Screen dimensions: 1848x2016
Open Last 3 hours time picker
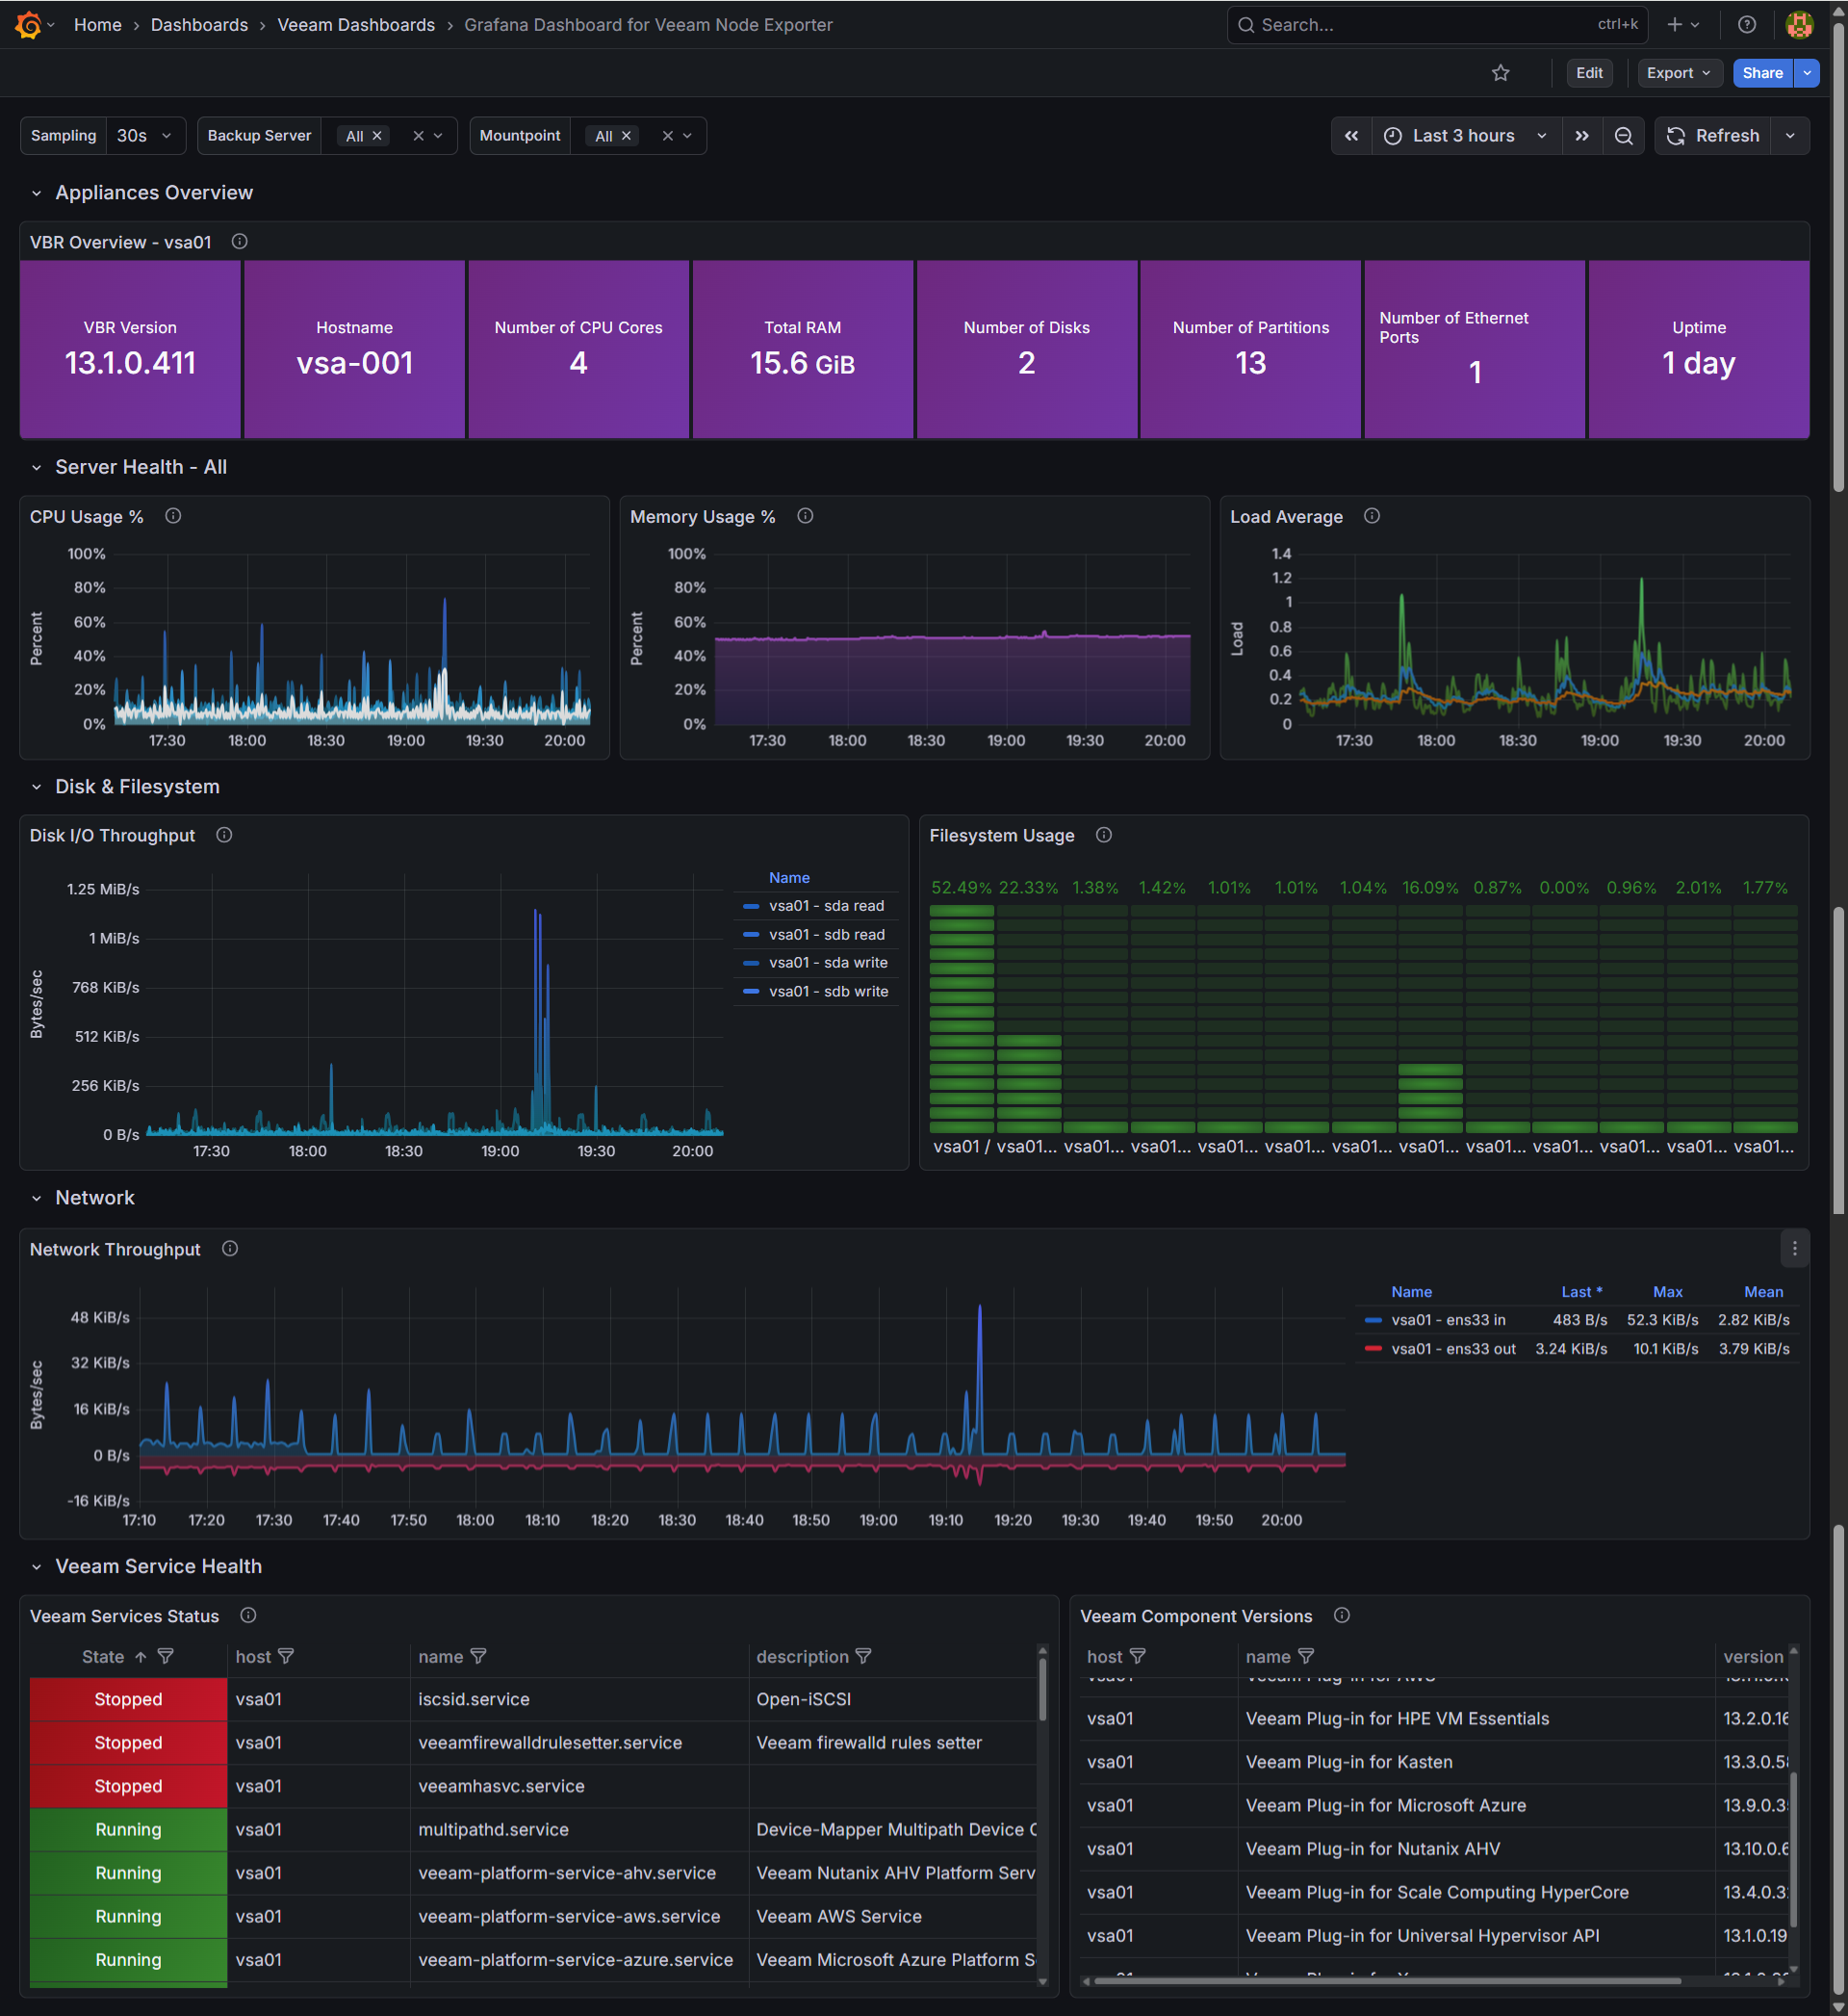click(1465, 136)
